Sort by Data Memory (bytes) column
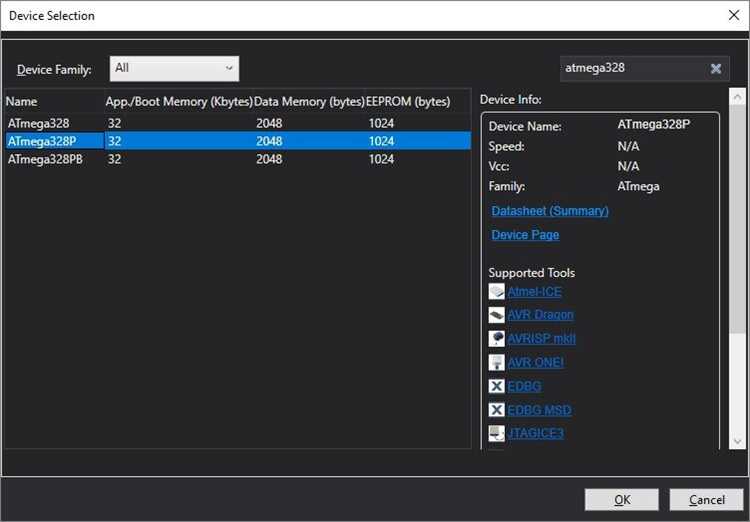This screenshot has height=522, width=750. [309, 101]
